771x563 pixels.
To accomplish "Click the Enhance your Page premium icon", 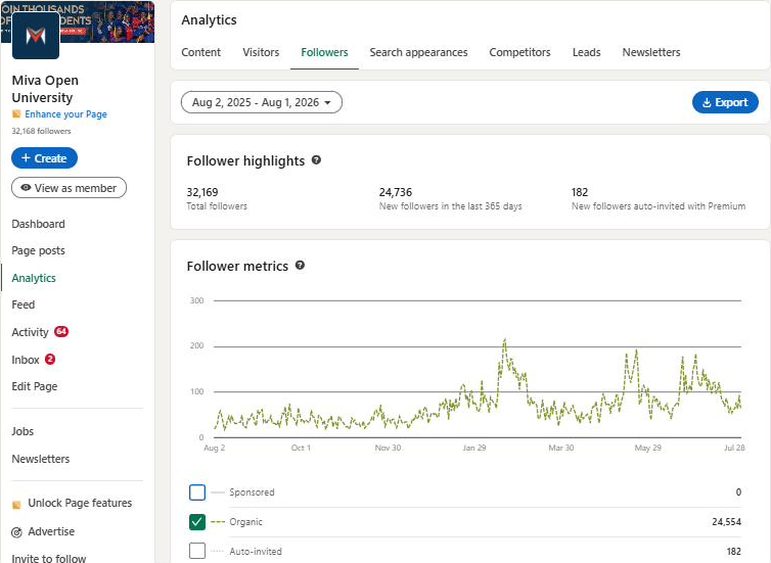I will 17,114.
